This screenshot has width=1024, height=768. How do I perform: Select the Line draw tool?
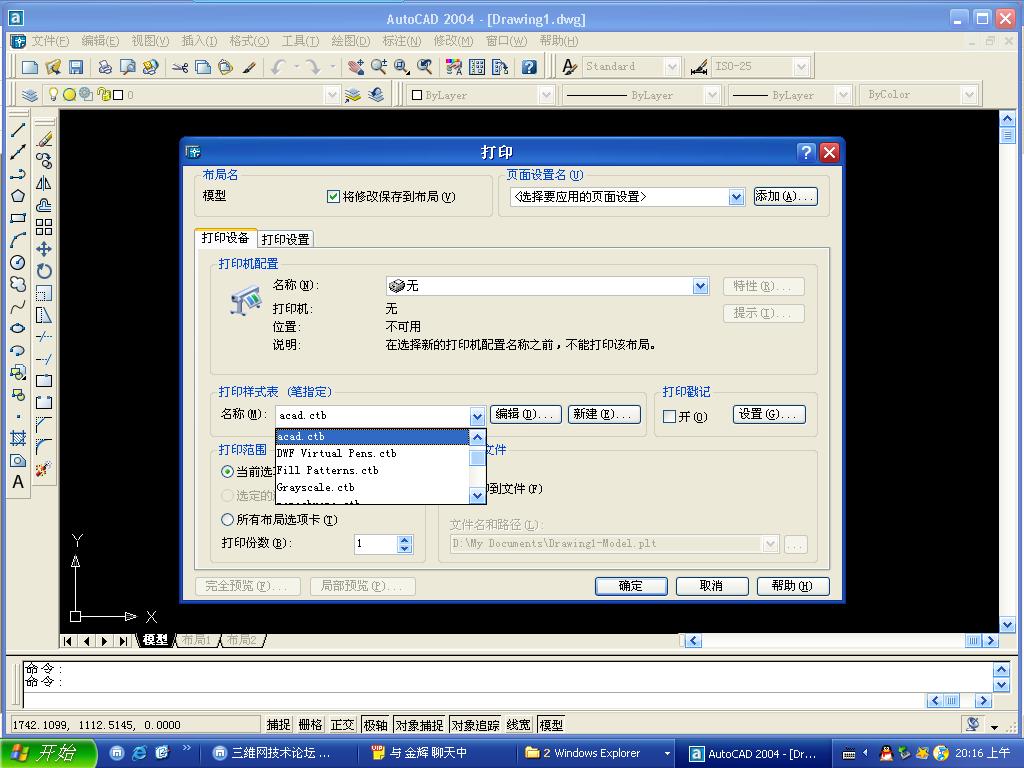(18, 129)
